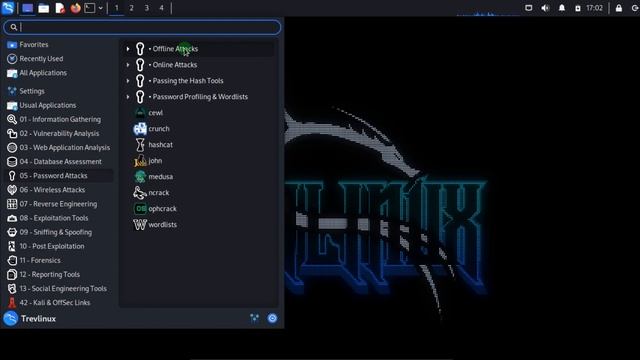Show All Applications category
This screenshot has width=640, height=360.
(59, 73)
